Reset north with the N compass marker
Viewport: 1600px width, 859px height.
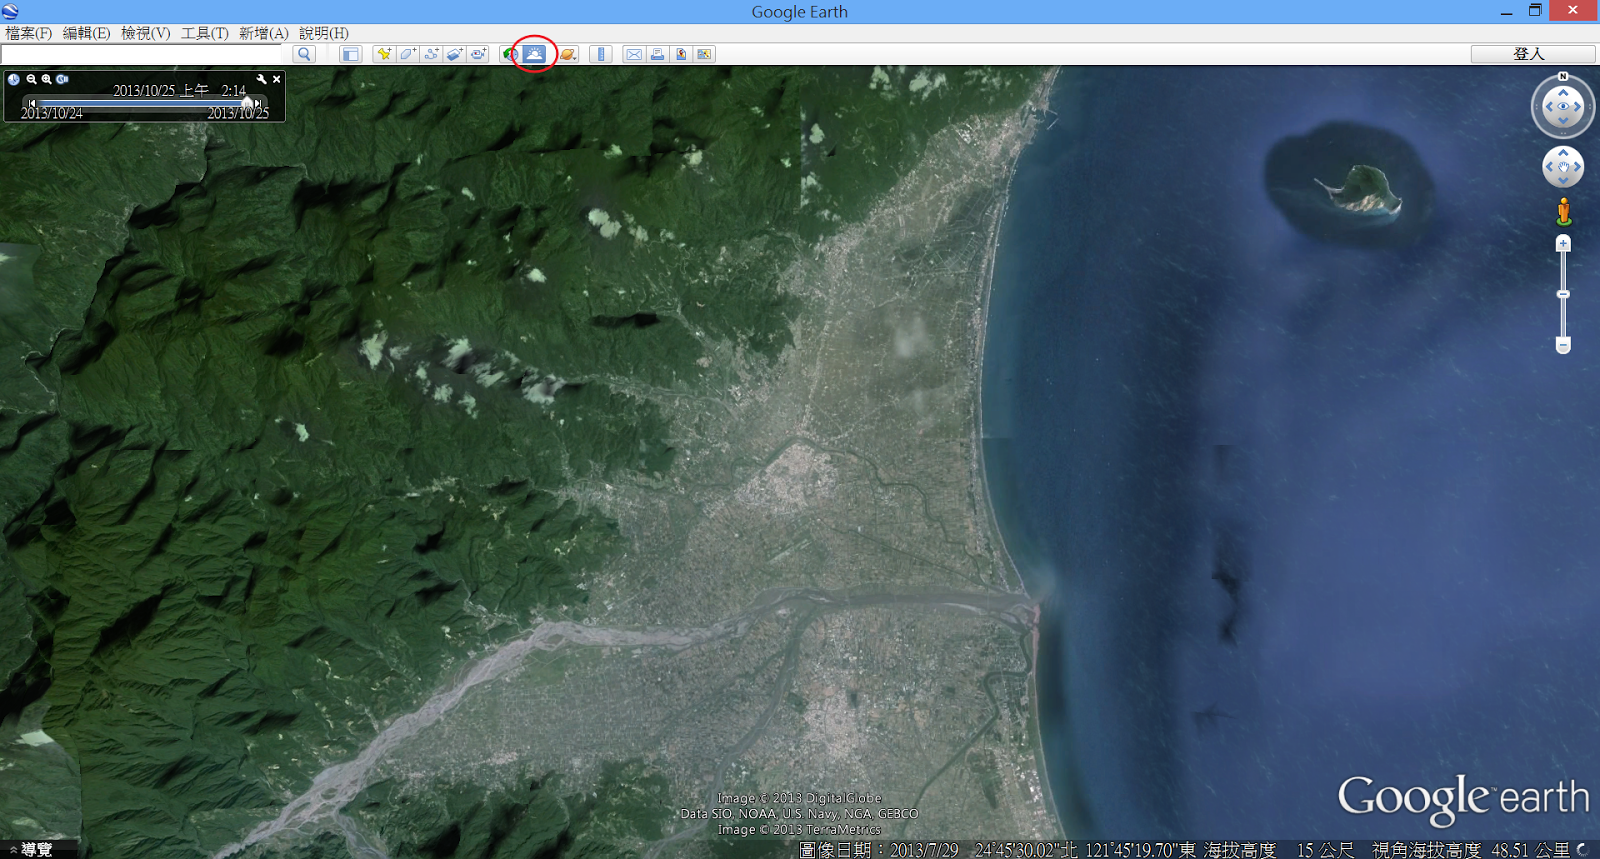tap(1563, 76)
